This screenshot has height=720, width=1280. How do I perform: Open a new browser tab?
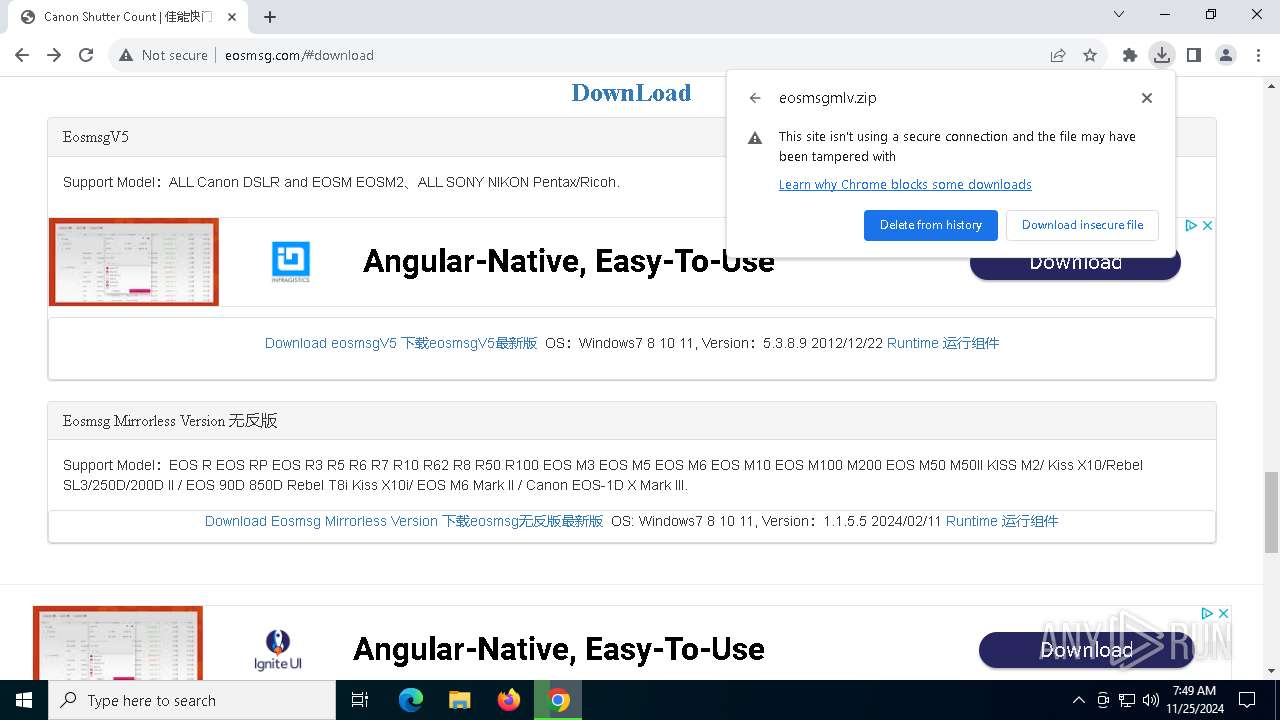[270, 16]
